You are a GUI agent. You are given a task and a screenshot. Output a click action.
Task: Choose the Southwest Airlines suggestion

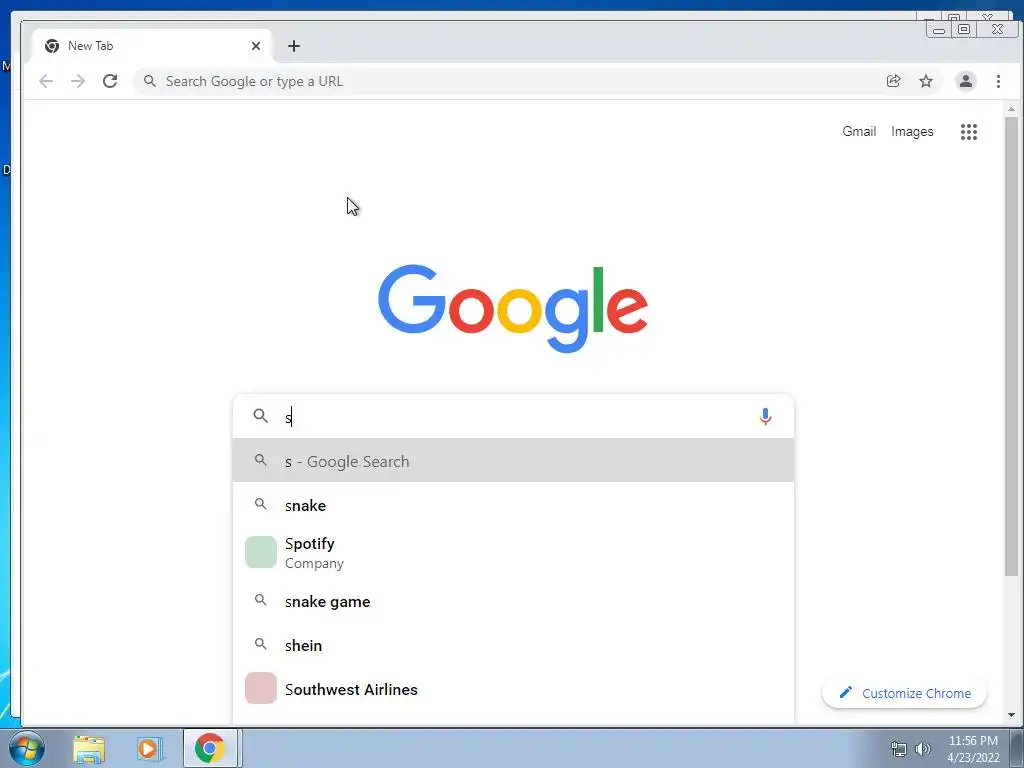pos(513,689)
